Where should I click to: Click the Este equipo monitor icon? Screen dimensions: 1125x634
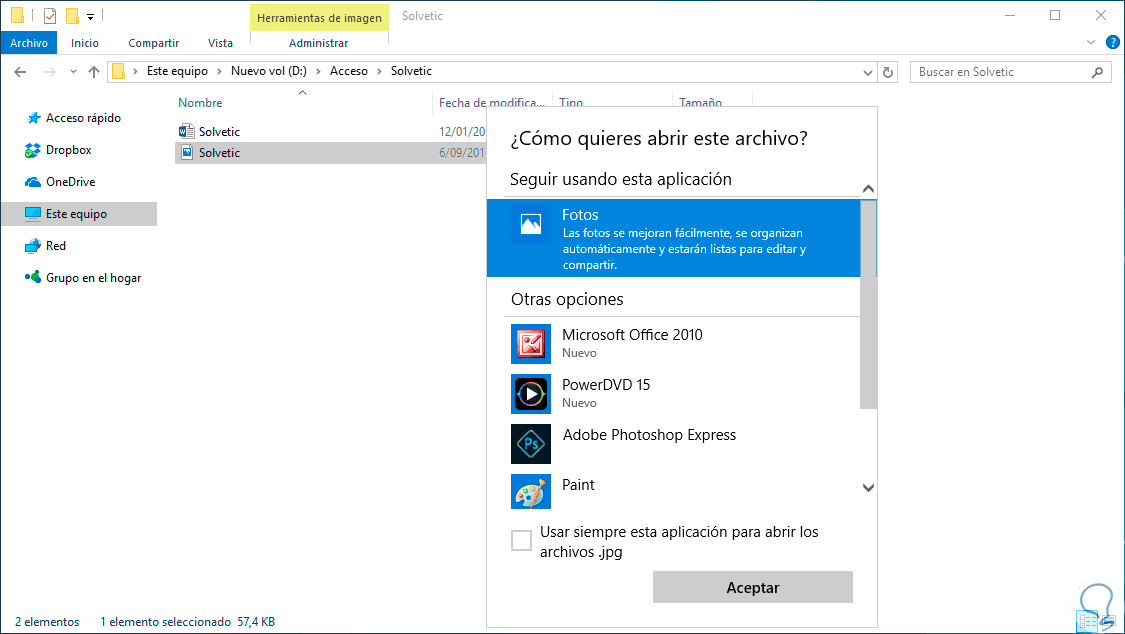(32, 214)
